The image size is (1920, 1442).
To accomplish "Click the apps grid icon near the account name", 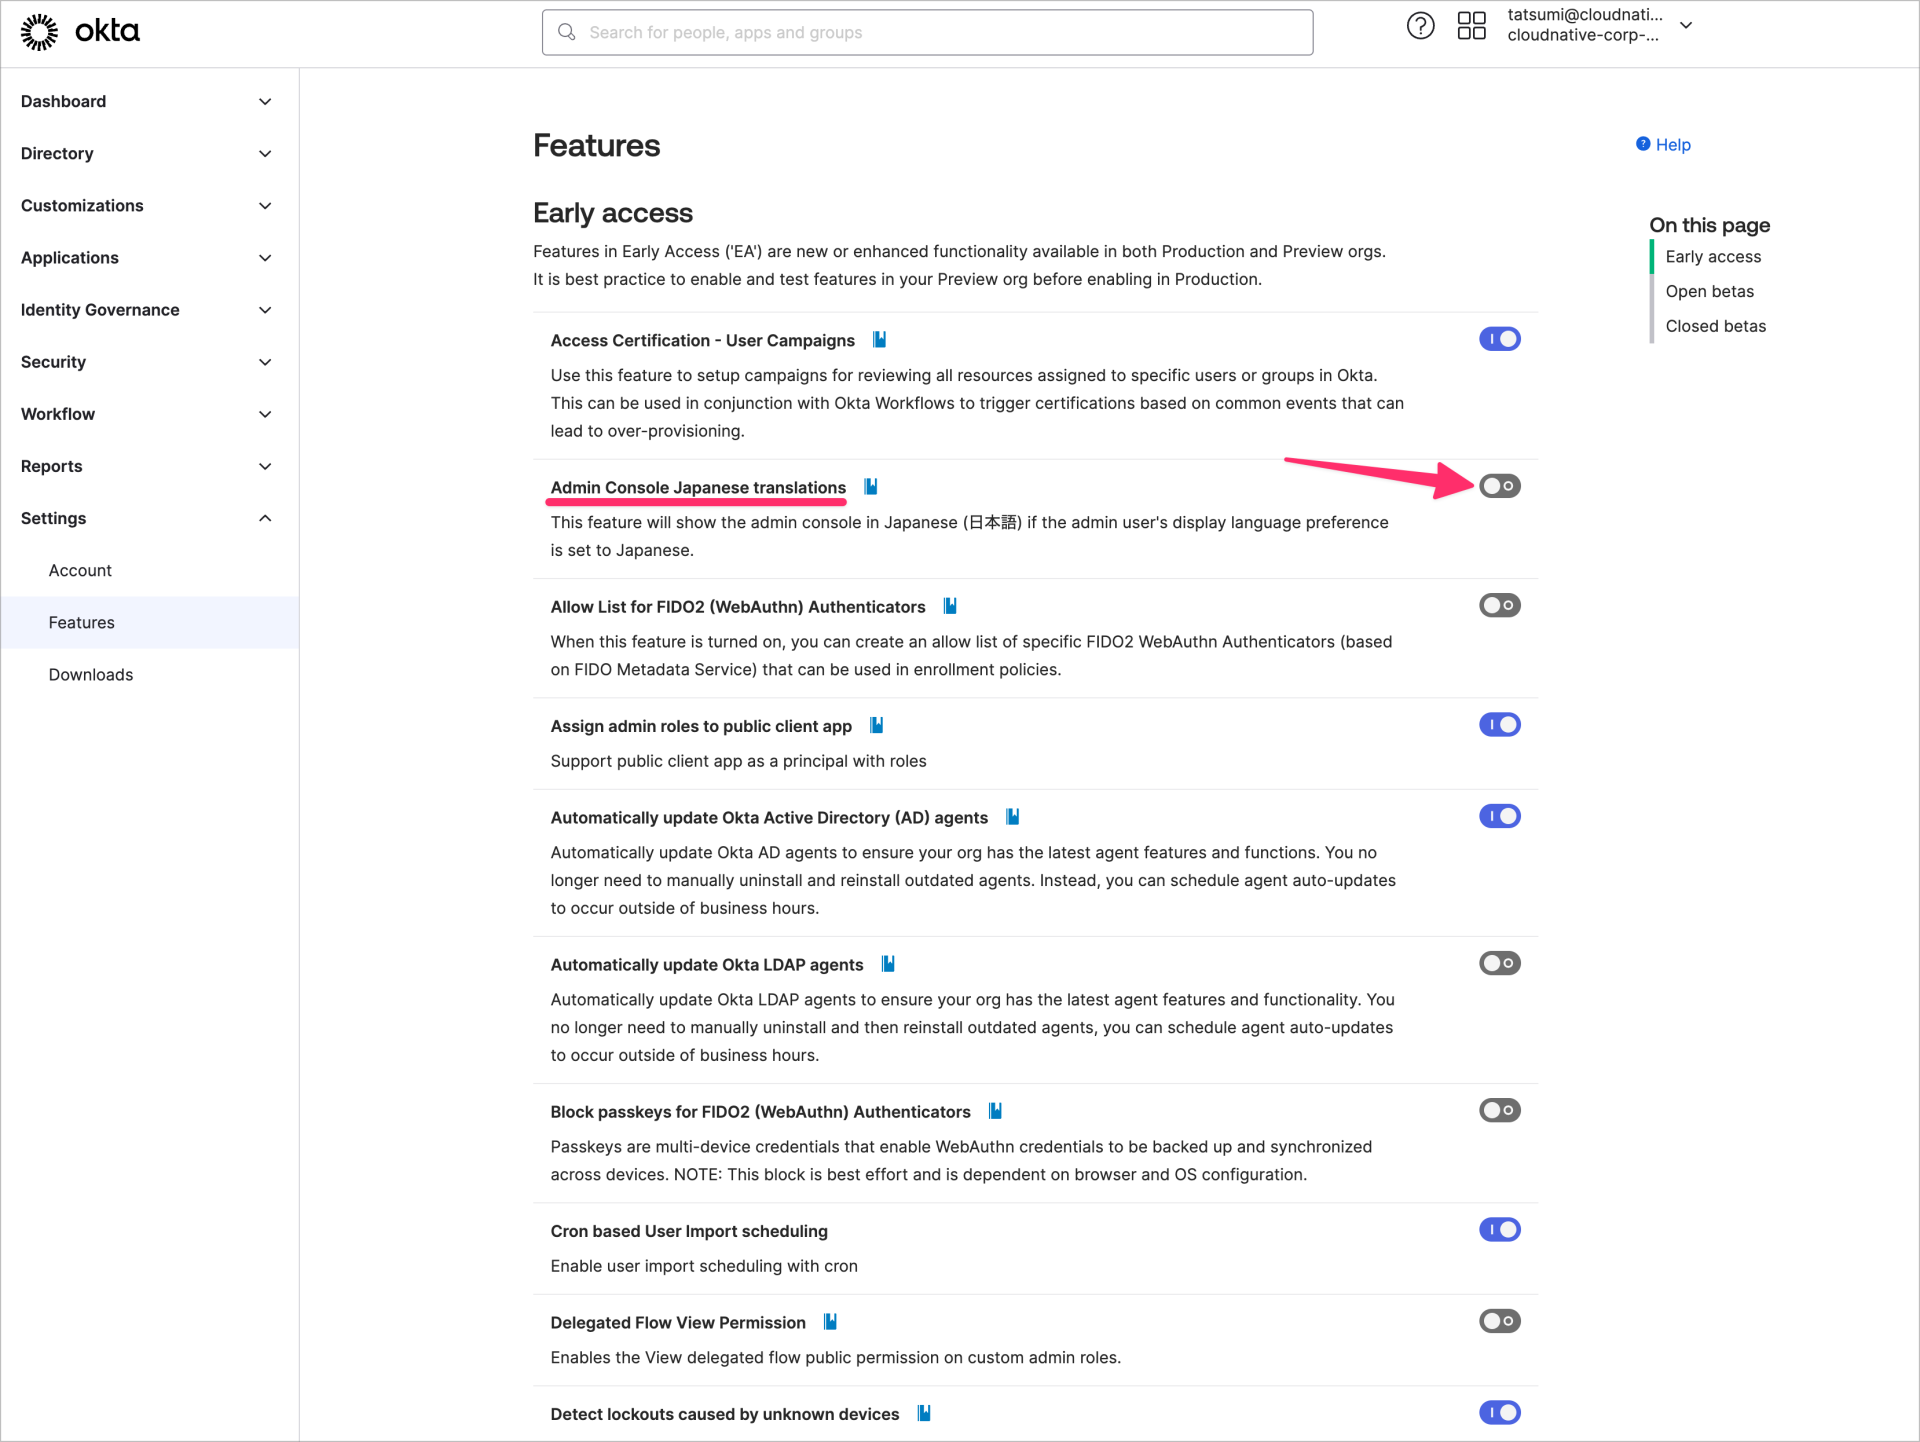I will pyautogui.click(x=1471, y=26).
